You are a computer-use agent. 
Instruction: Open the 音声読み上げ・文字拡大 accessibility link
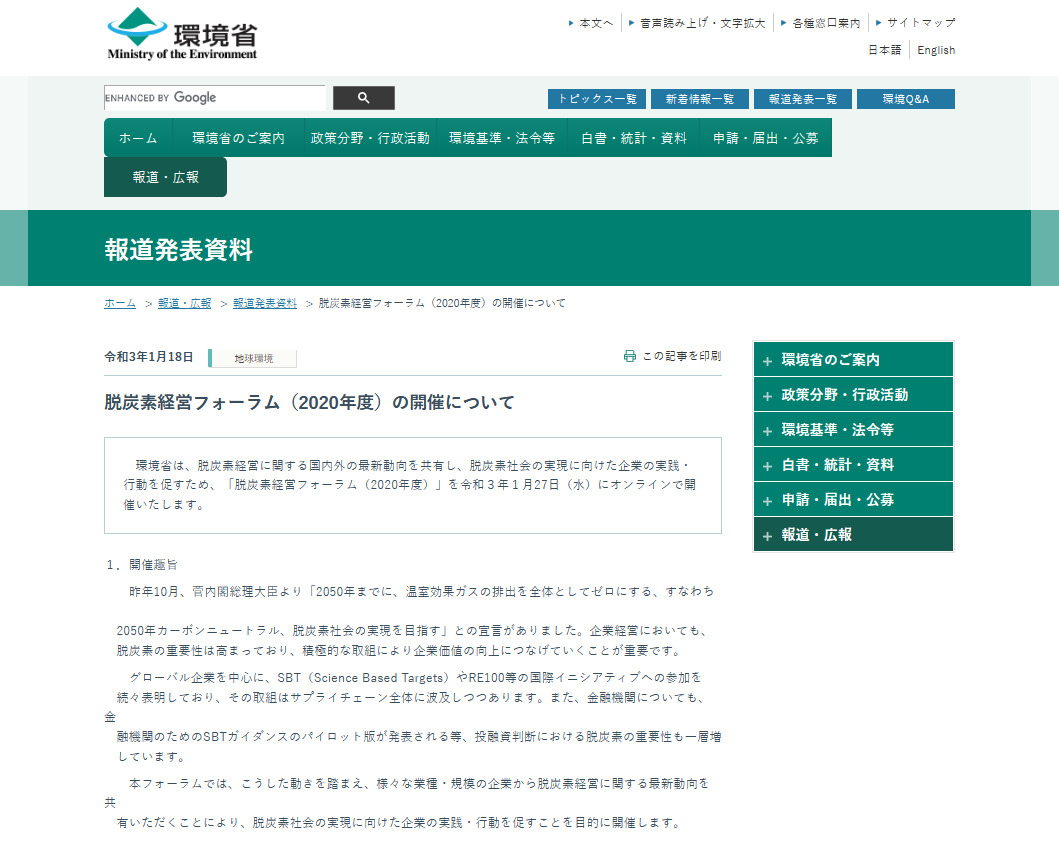[705, 21]
